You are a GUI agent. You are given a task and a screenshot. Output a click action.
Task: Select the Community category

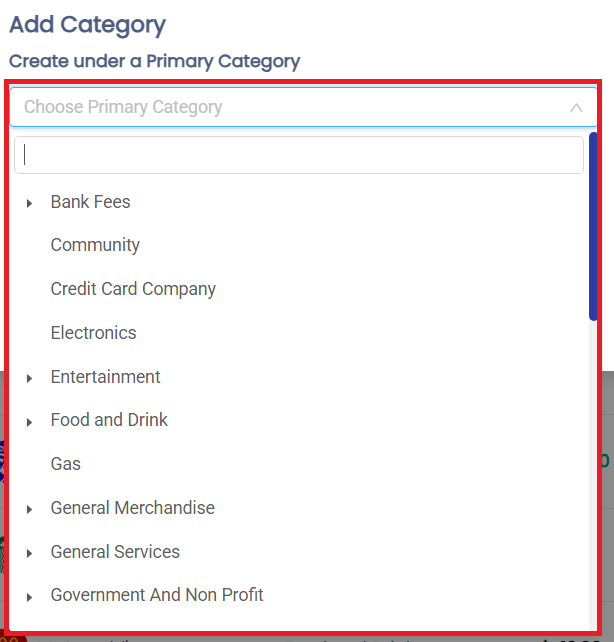point(95,245)
